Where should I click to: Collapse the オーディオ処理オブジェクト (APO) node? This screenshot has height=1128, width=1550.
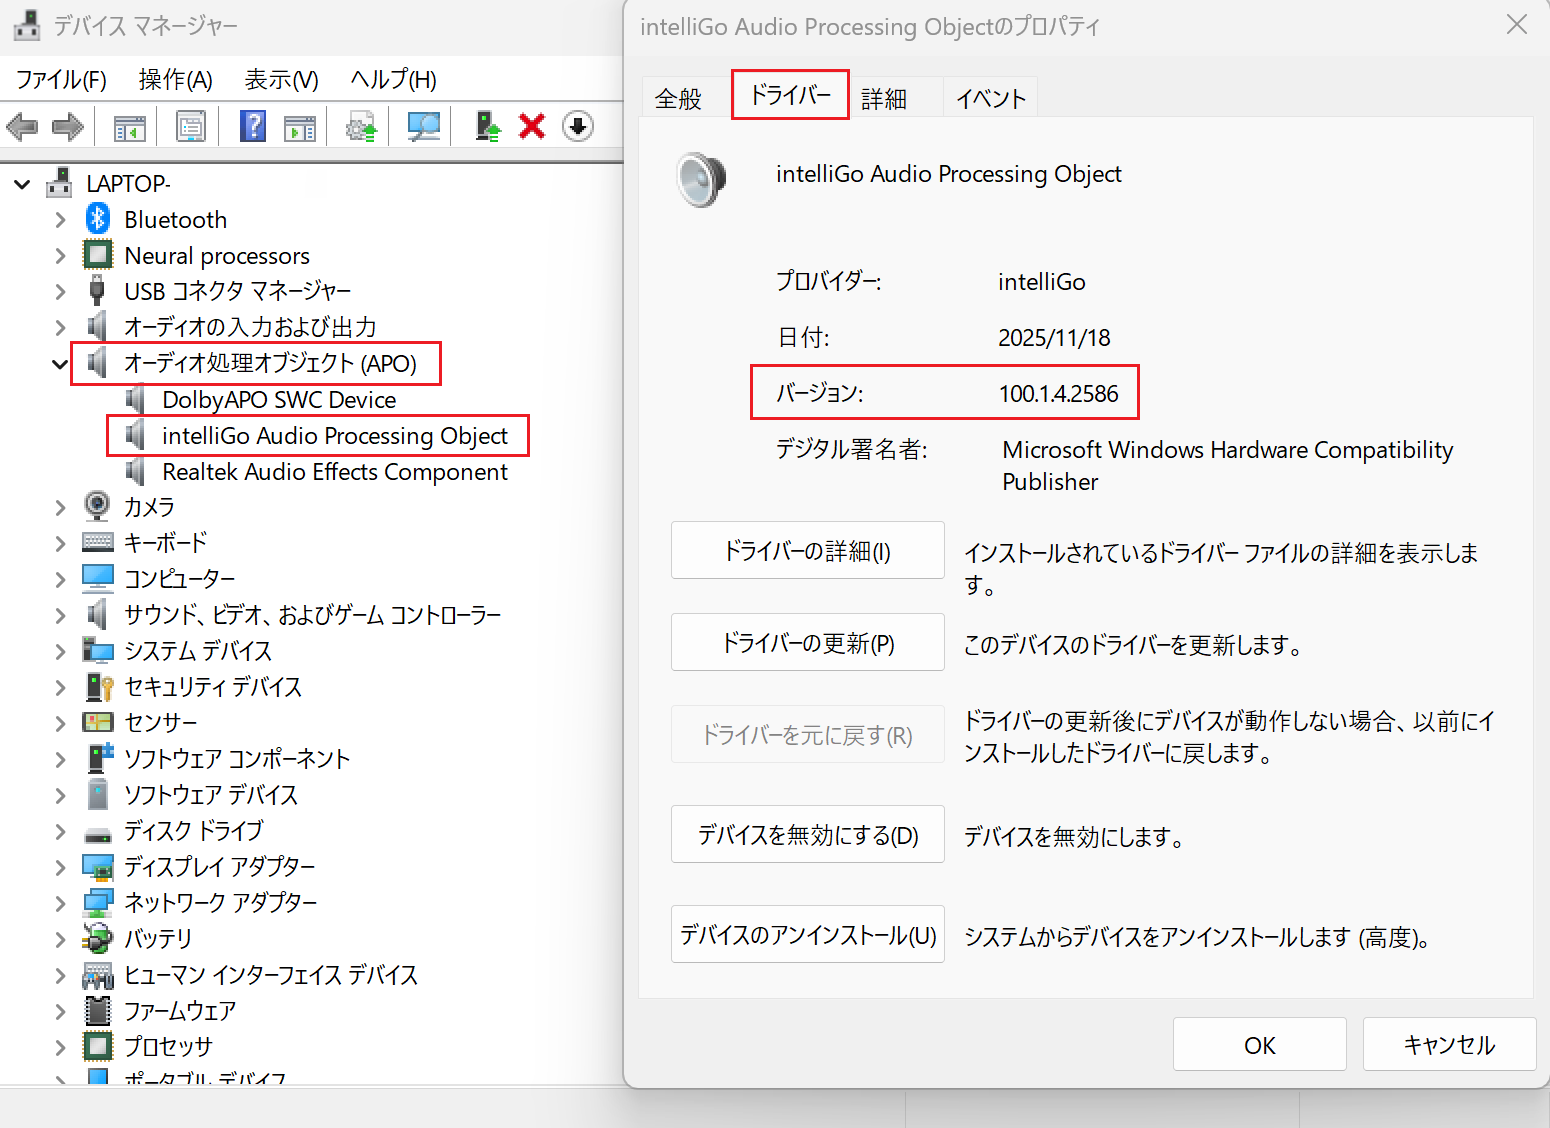coord(60,364)
